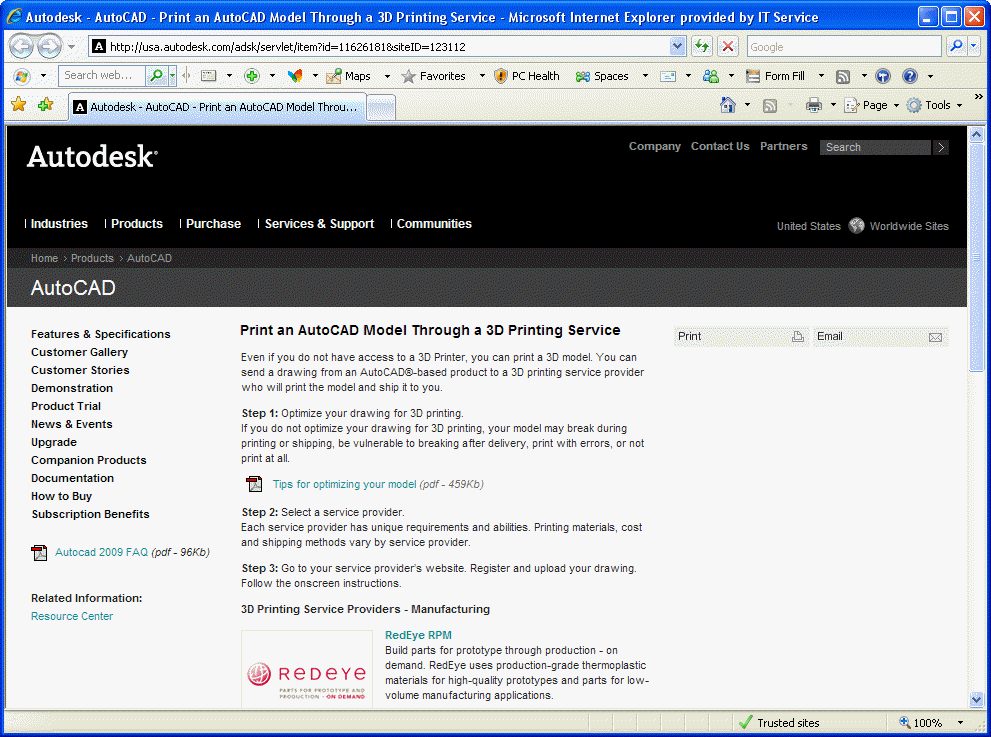Open the zoom level dropdown at 100%

coord(960,722)
